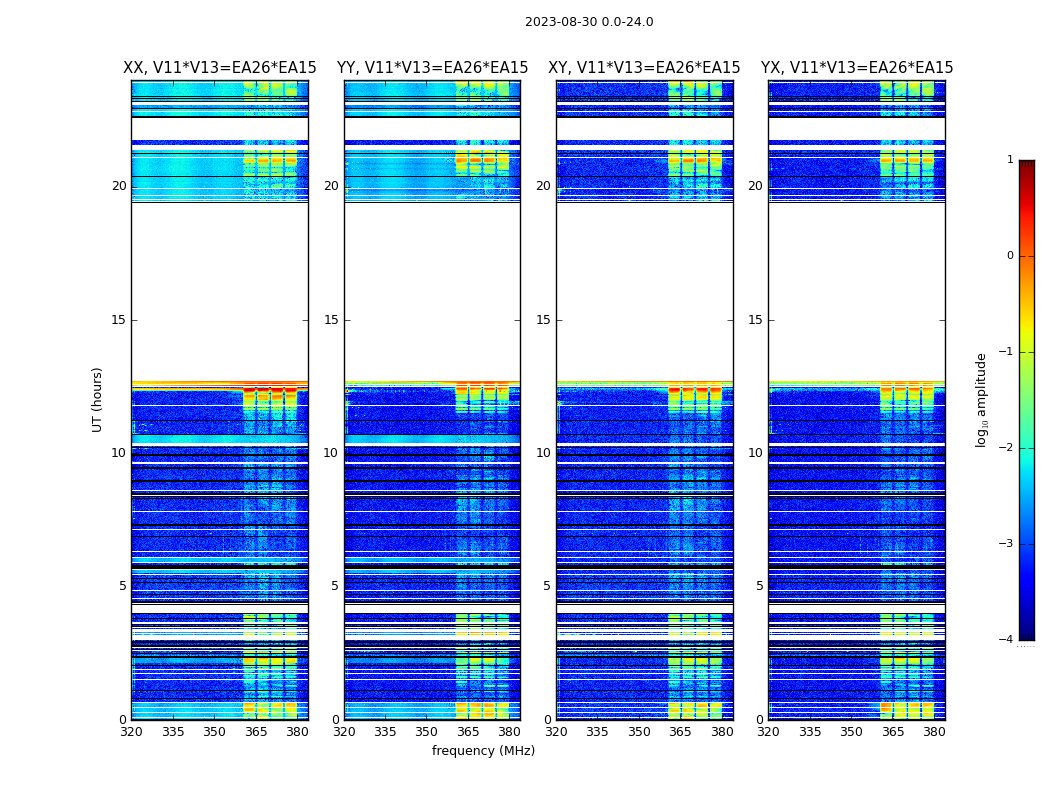Viewport: 1050px width, 800px height.
Task: Click the 2023-08-30 0.0-24.0 figure title
Action: pos(589,21)
